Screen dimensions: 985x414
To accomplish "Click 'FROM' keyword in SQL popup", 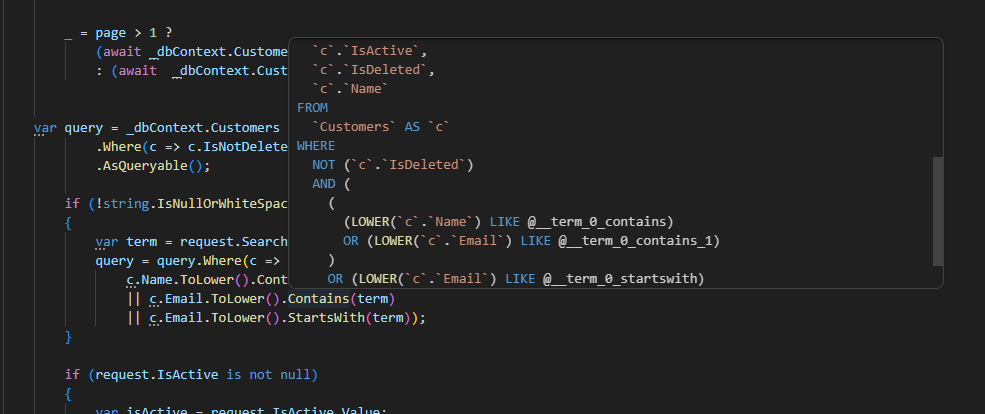I will pyautogui.click(x=312, y=108).
